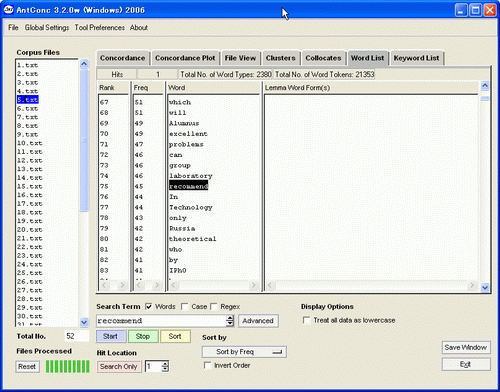Viewport: 500px width, 392px height.
Task: Open the Sort by Freq dropdown
Action: (x=244, y=352)
